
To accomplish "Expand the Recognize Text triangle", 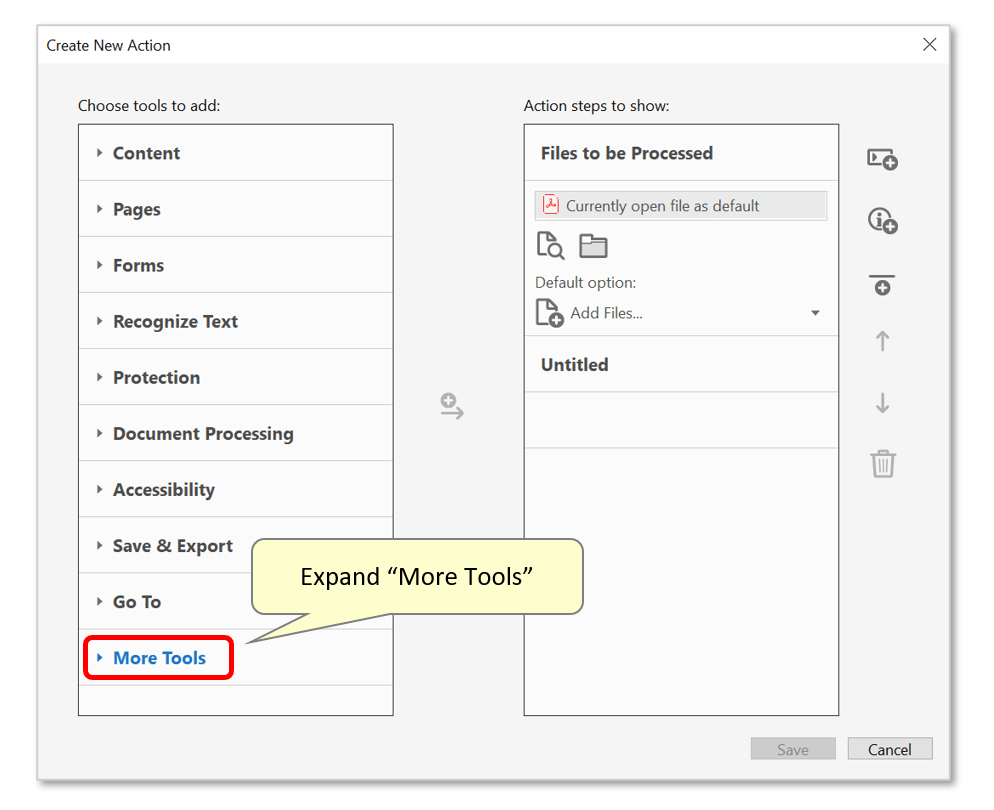I will pyautogui.click(x=100, y=321).
